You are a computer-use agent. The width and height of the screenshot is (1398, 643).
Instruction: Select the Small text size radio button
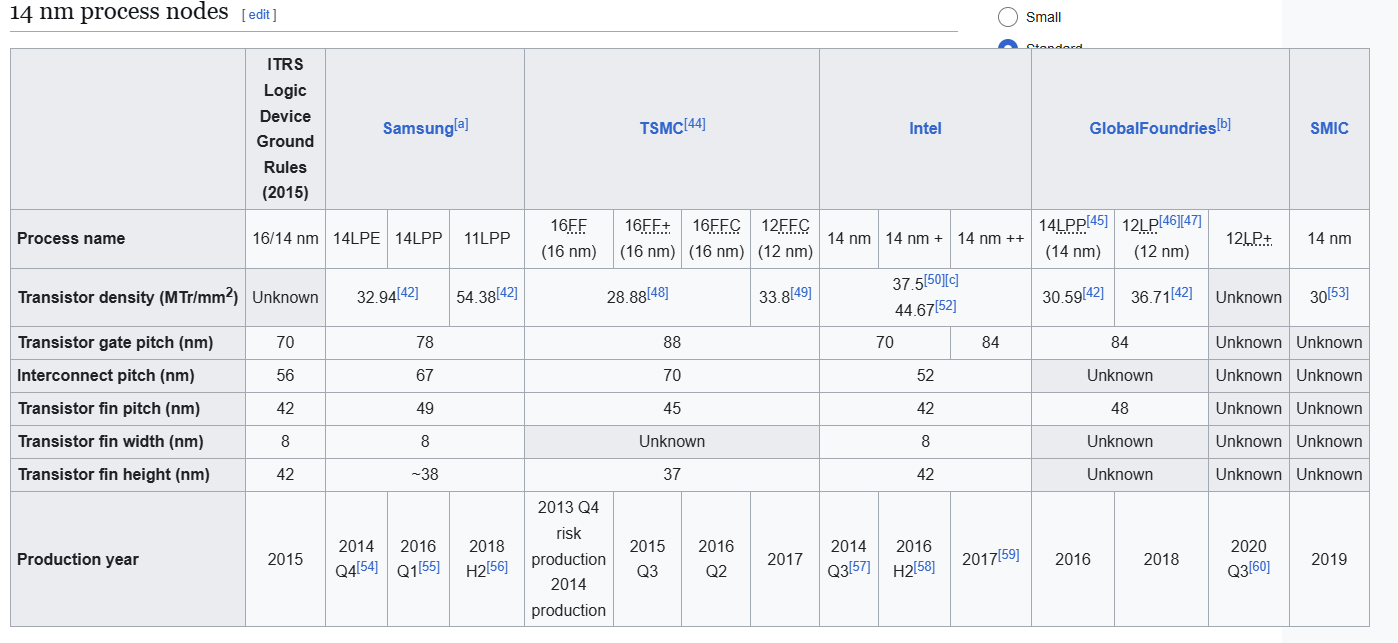[x=1008, y=17]
